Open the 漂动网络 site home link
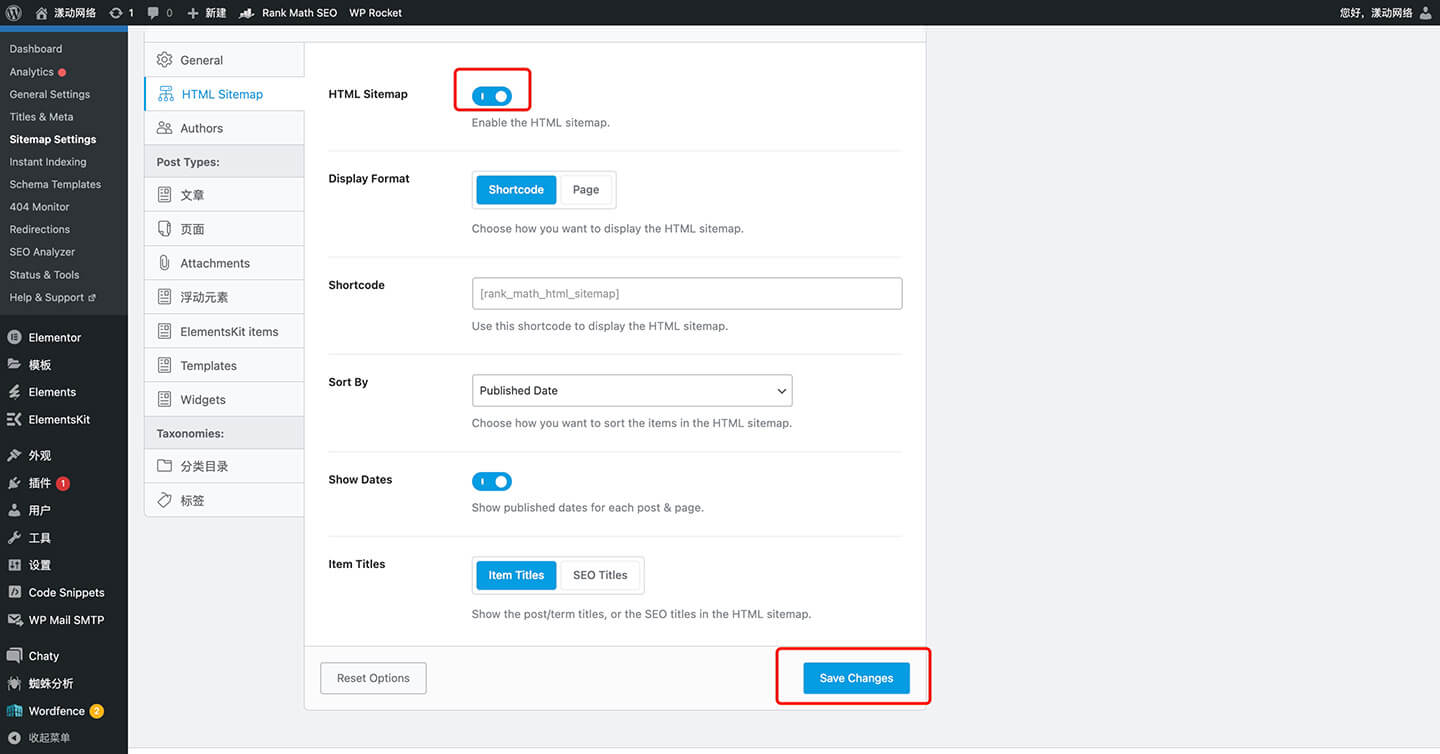 coord(66,13)
